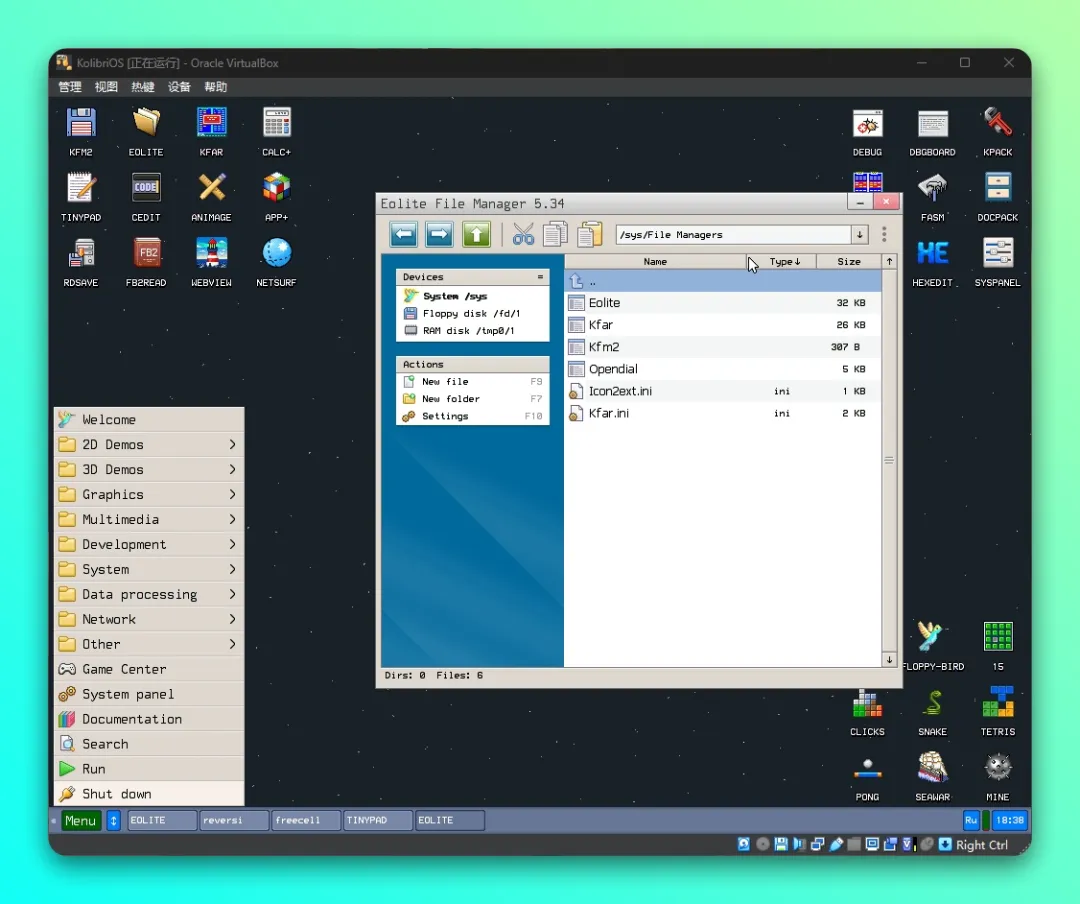Click New folder in Actions panel

click(472, 398)
